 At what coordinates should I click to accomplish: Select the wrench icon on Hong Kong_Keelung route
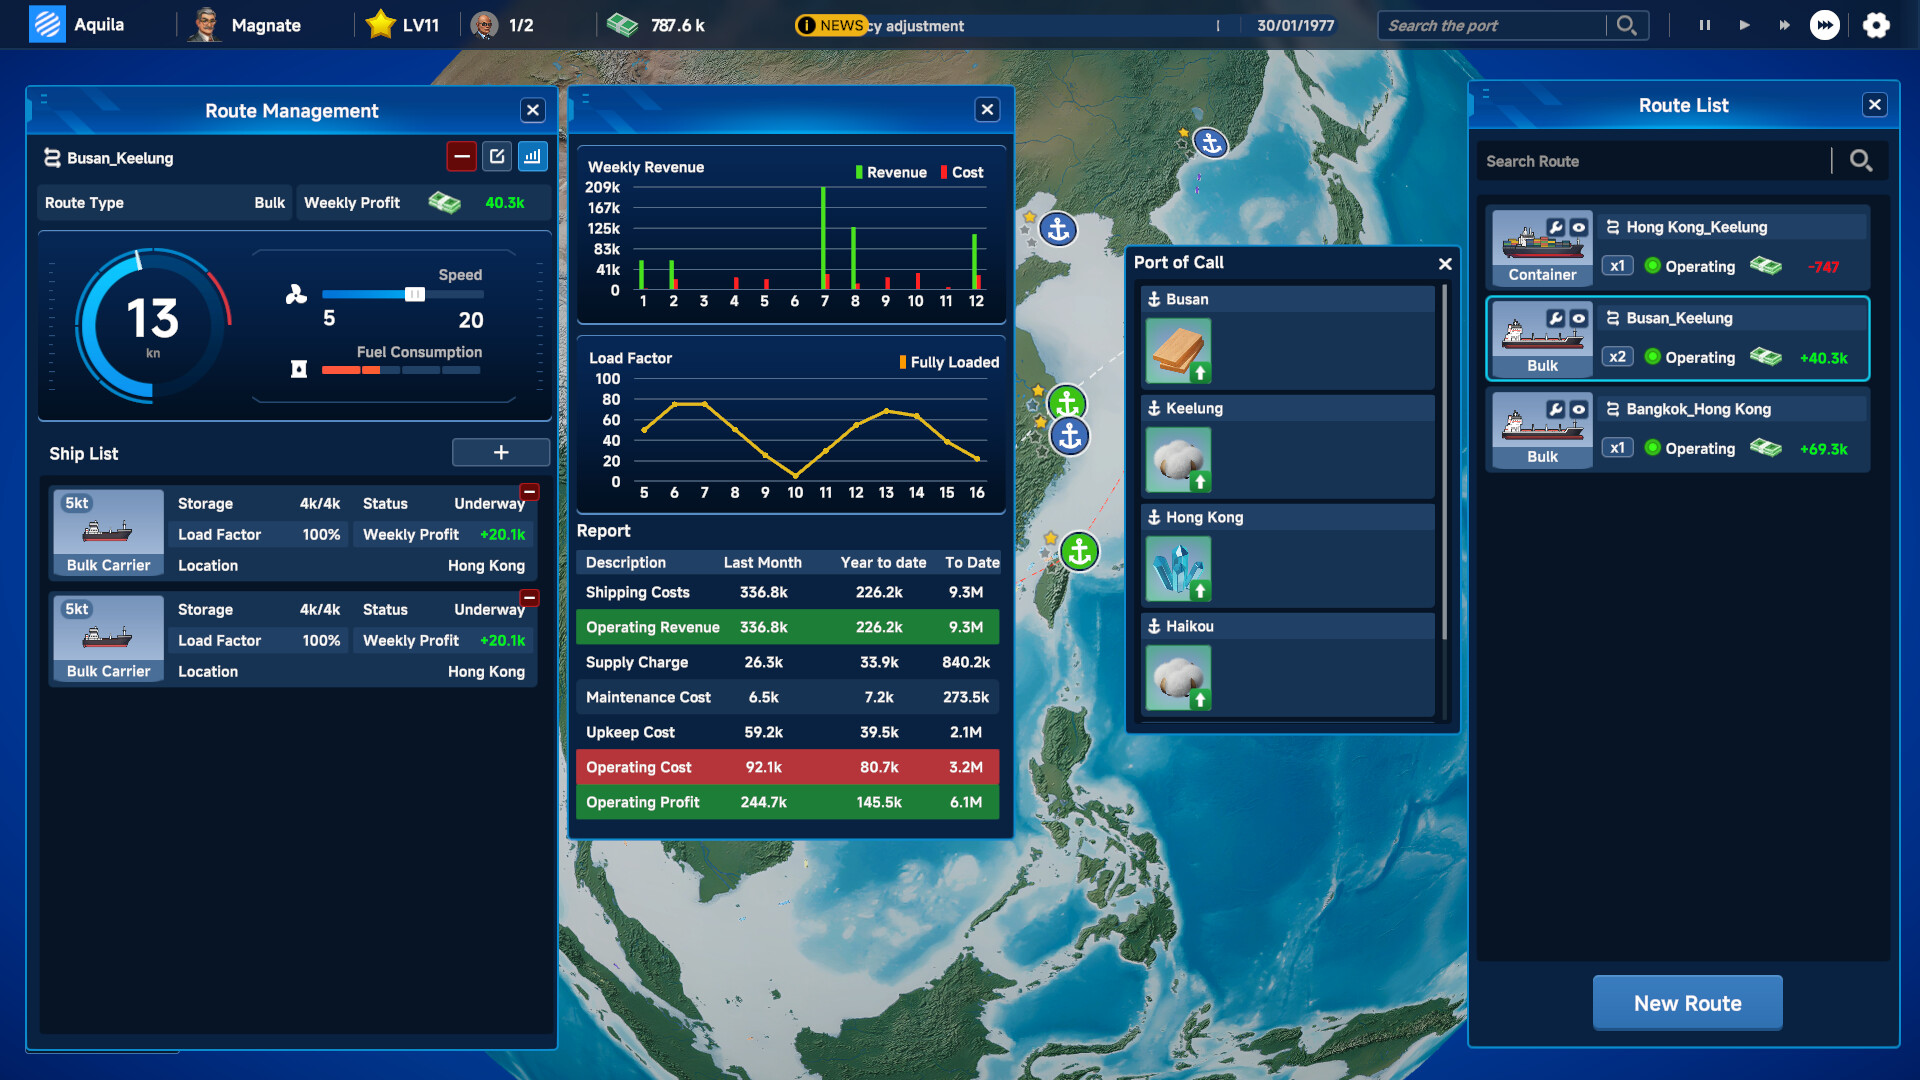1557,228
